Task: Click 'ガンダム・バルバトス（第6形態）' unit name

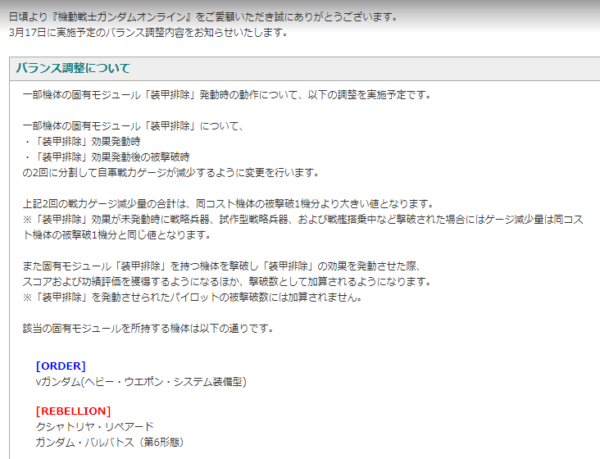Action: (109, 442)
